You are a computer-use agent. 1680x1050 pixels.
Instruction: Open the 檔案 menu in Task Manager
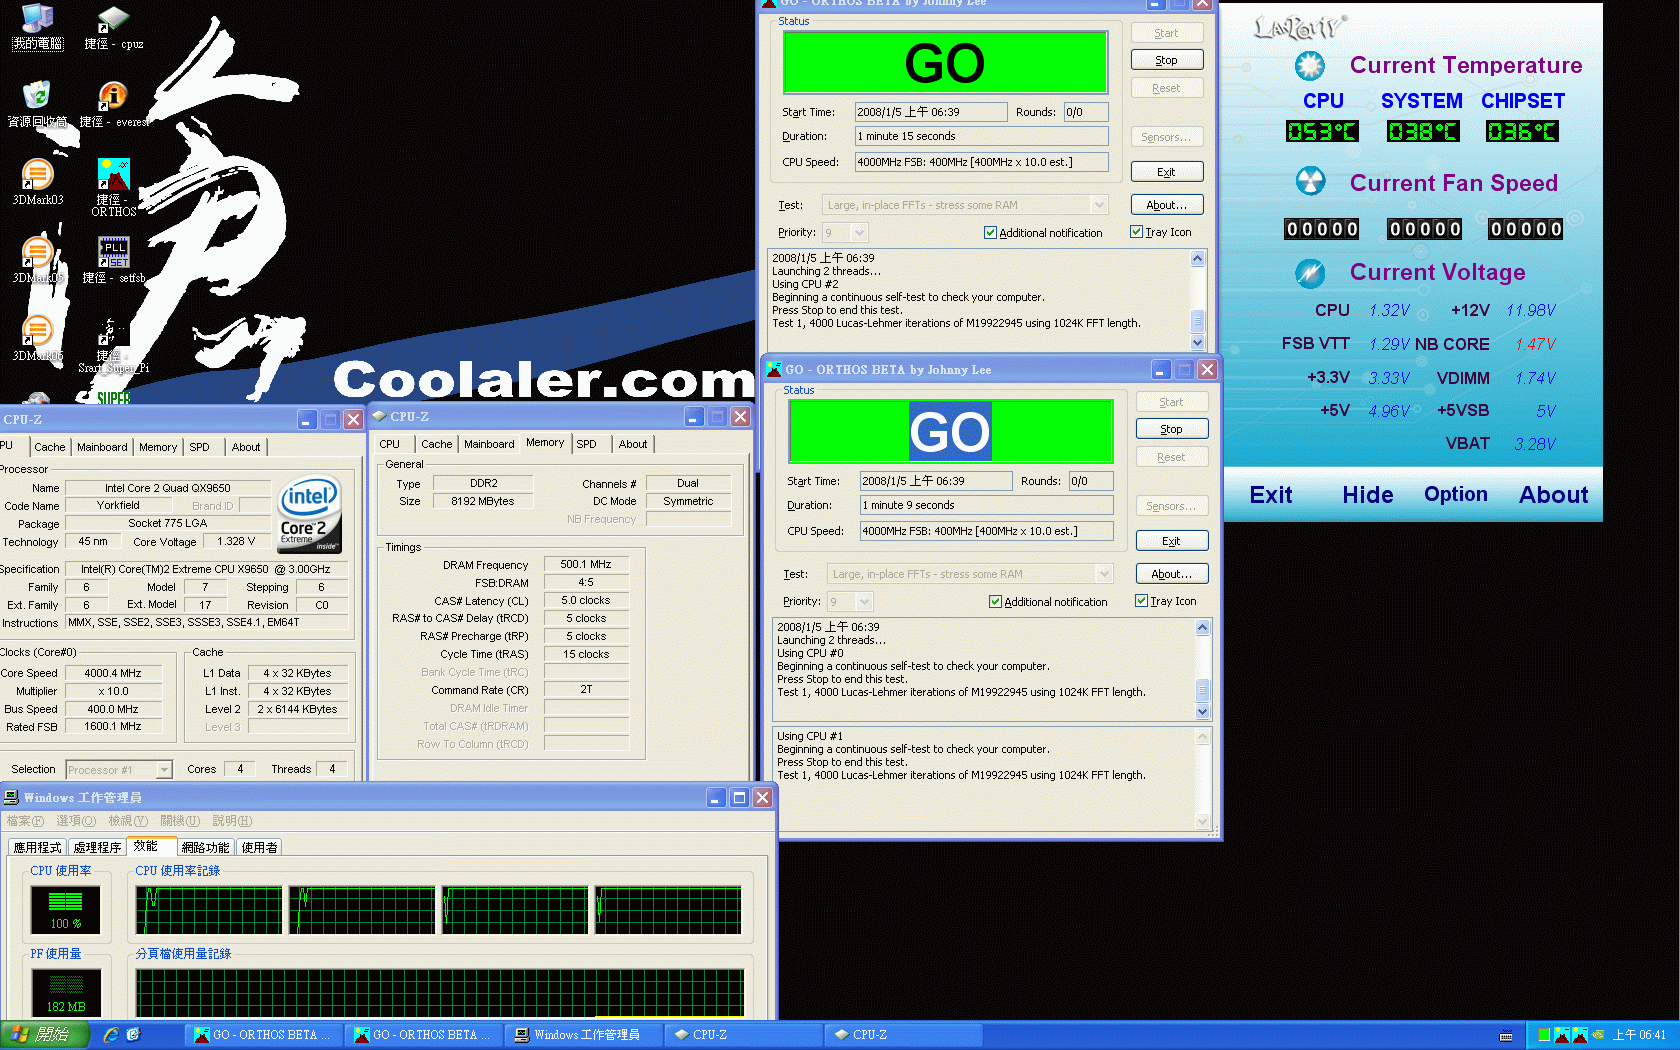pyautogui.click(x=25, y=821)
